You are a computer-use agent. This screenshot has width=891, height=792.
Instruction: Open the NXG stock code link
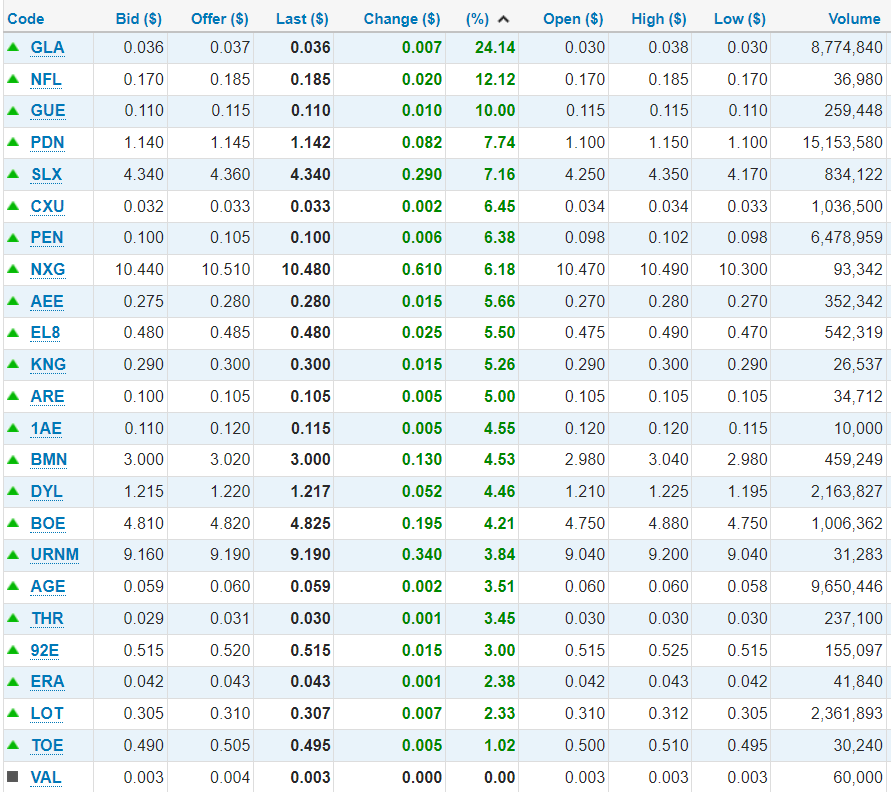coord(48,269)
